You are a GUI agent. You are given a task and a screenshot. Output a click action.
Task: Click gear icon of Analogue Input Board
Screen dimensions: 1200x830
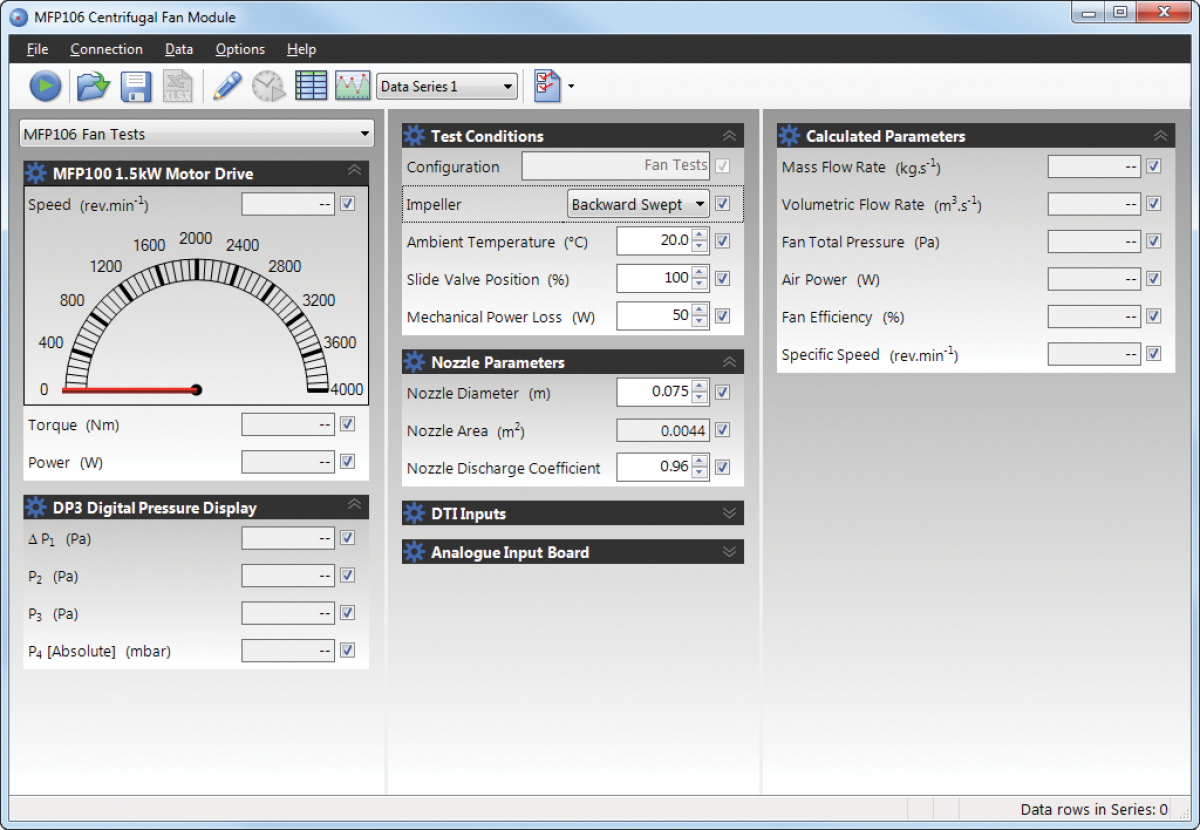coord(415,551)
